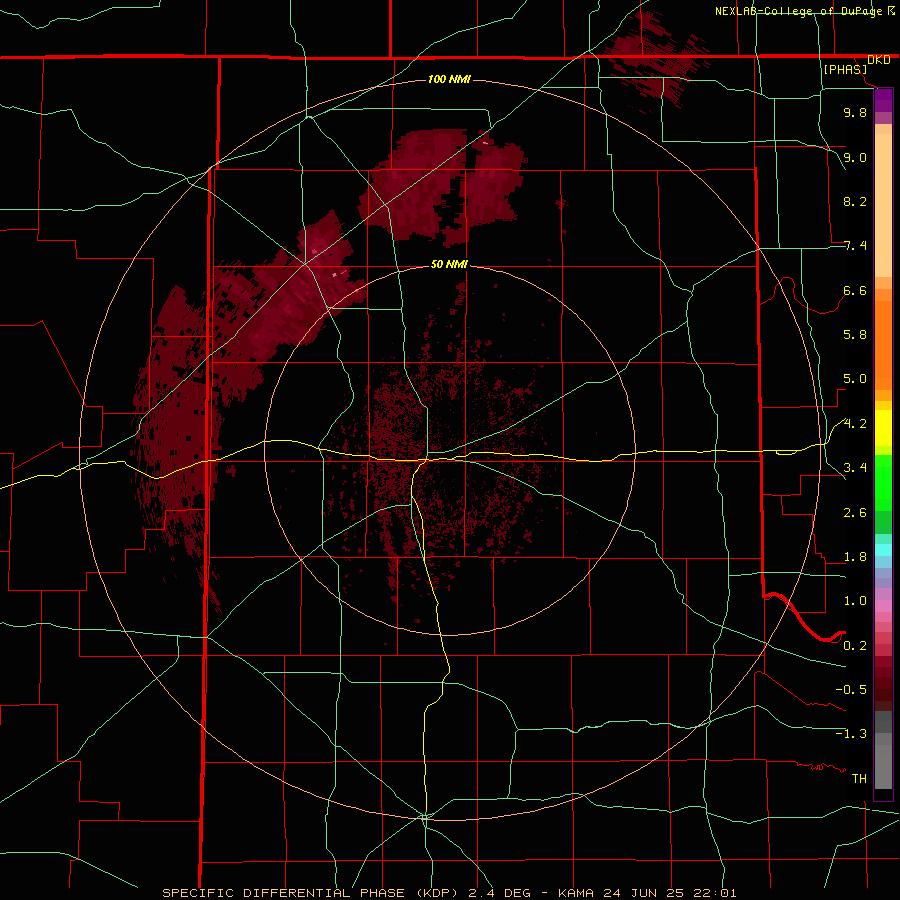Pick the pink segment of the color scale
The height and width of the screenshot is (900, 900).
point(883,606)
